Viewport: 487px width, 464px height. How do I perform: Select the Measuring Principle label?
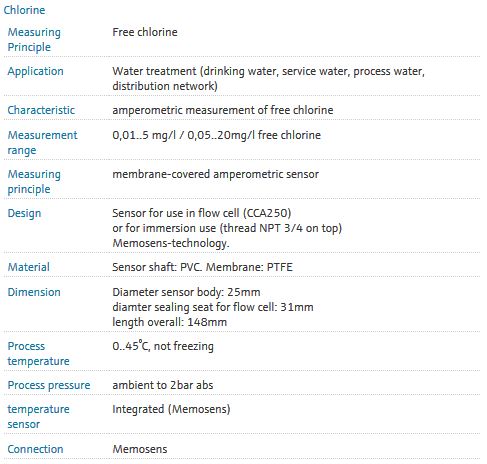(x=34, y=39)
